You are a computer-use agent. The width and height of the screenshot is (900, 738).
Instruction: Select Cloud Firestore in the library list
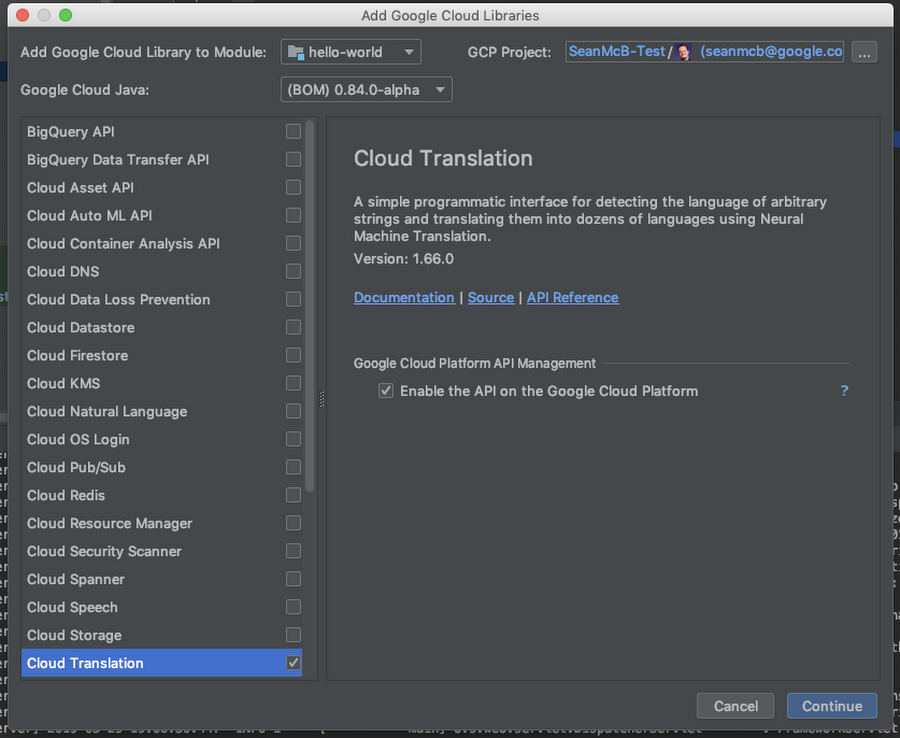tap(78, 355)
